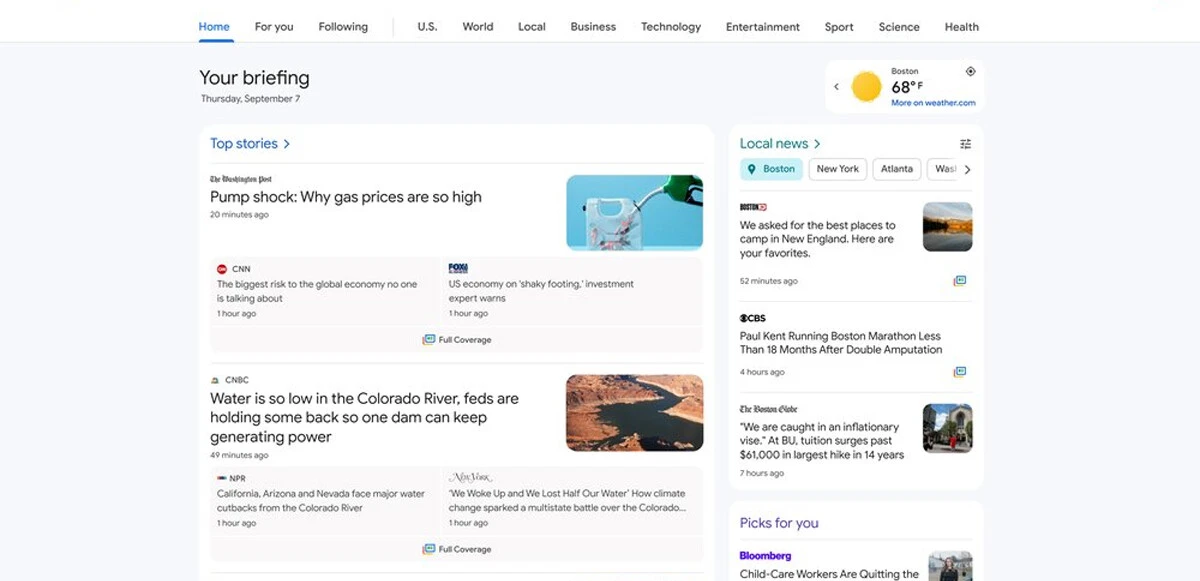Open Full Coverage for gas prices story
The height and width of the screenshot is (581, 1200).
tap(457, 340)
